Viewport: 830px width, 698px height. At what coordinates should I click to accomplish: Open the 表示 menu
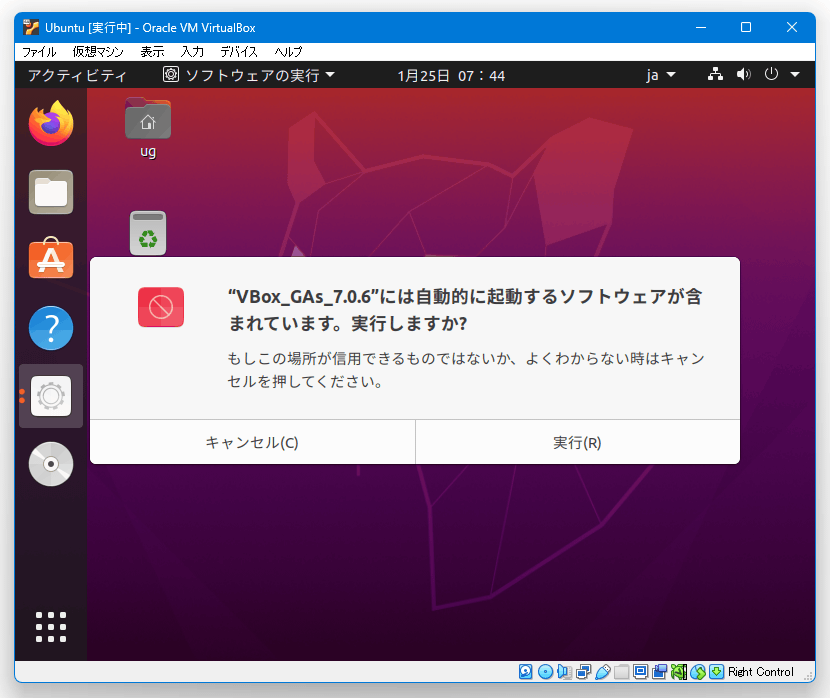pyautogui.click(x=152, y=52)
